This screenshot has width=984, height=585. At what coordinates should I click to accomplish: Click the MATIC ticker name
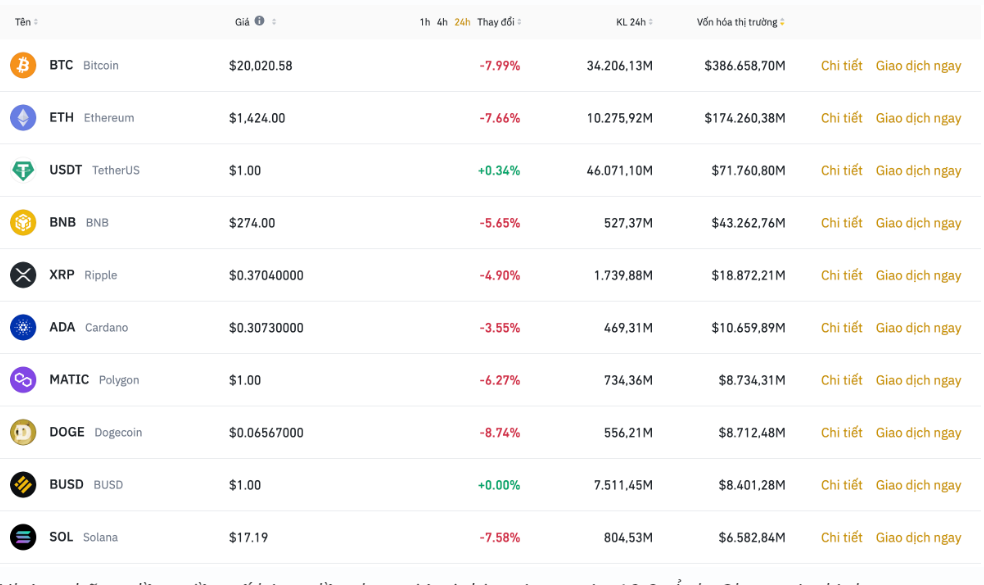click(x=69, y=380)
